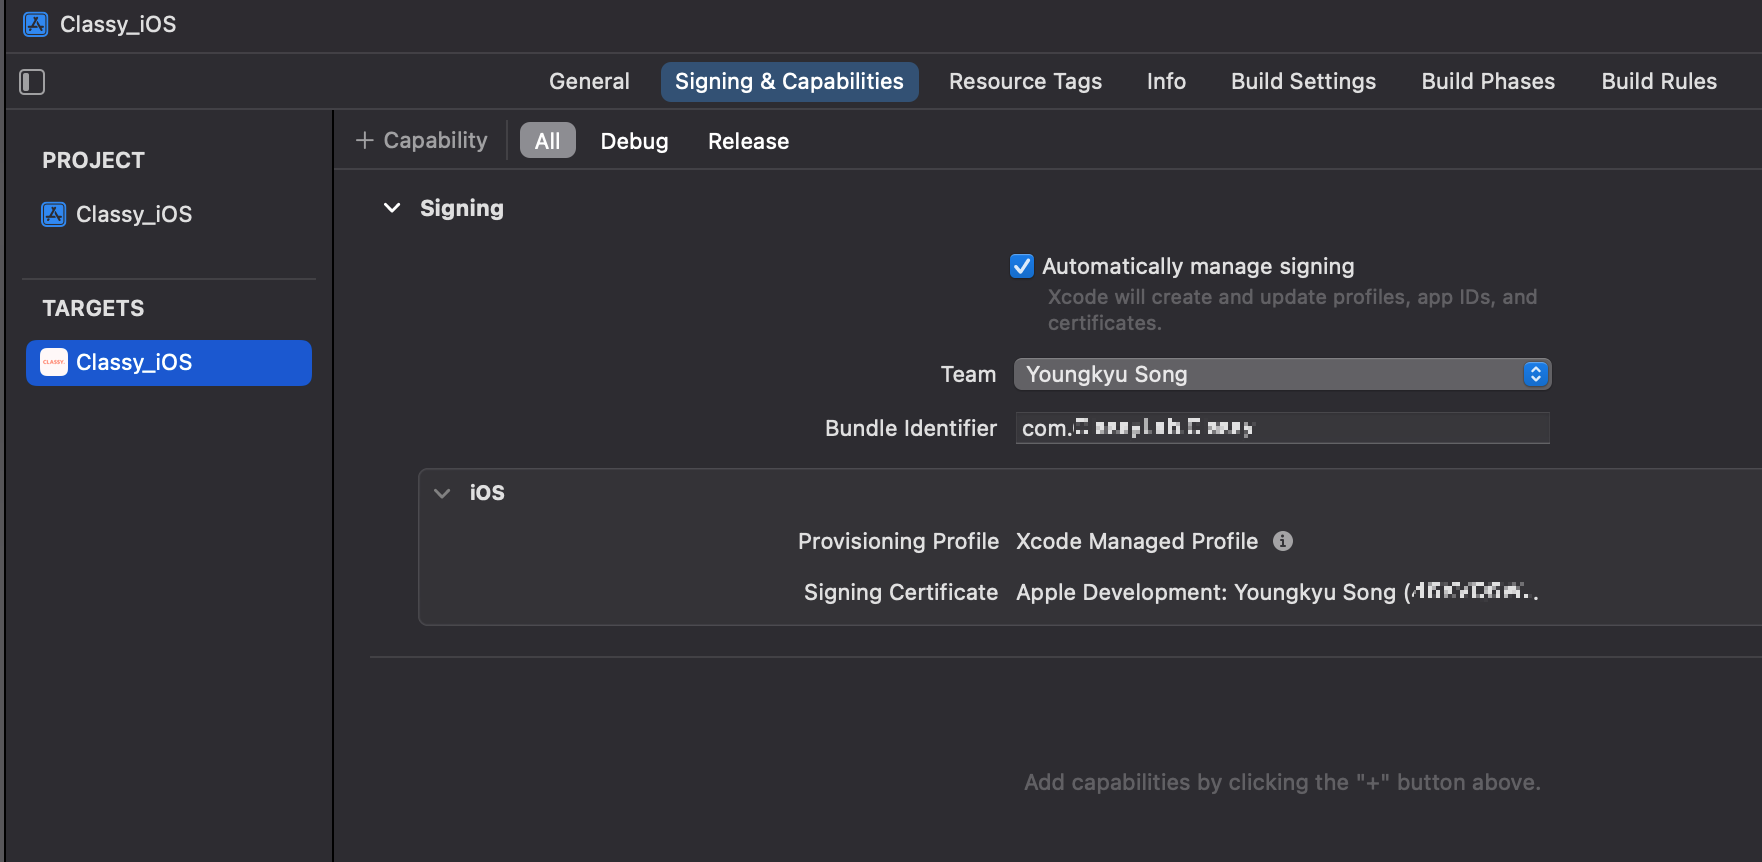The image size is (1762, 862).
Task: Open the Info tab
Action: click(1166, 82)
